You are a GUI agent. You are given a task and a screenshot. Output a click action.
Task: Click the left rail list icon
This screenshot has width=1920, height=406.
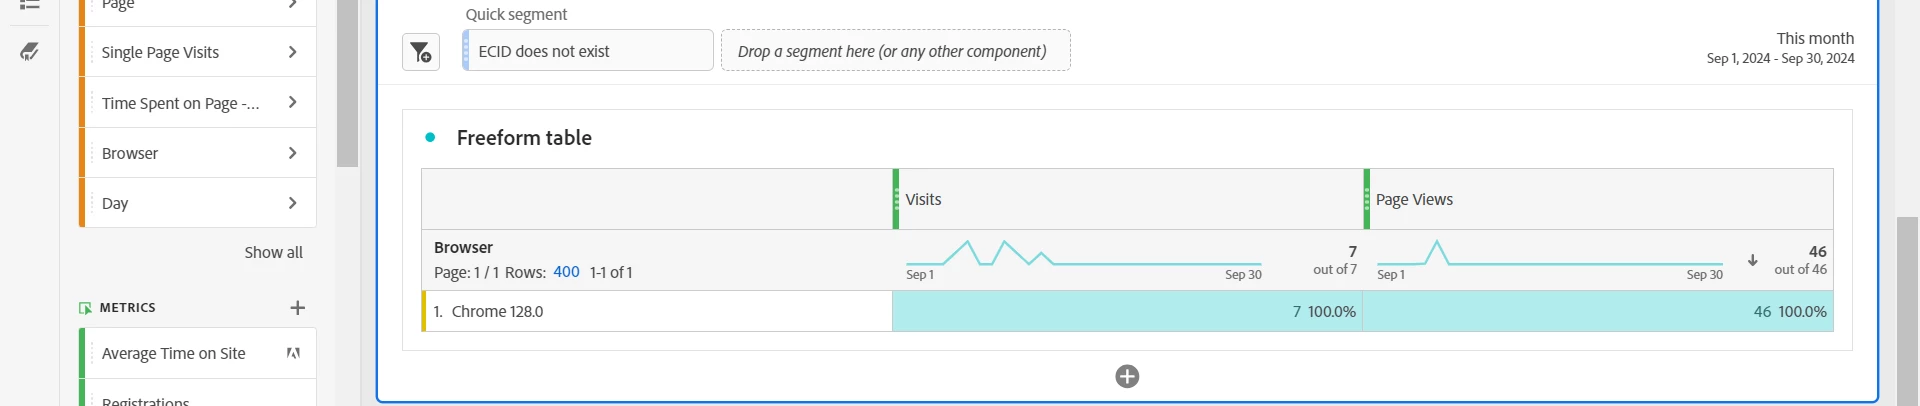pyautogui.click(x=30, y=5)
